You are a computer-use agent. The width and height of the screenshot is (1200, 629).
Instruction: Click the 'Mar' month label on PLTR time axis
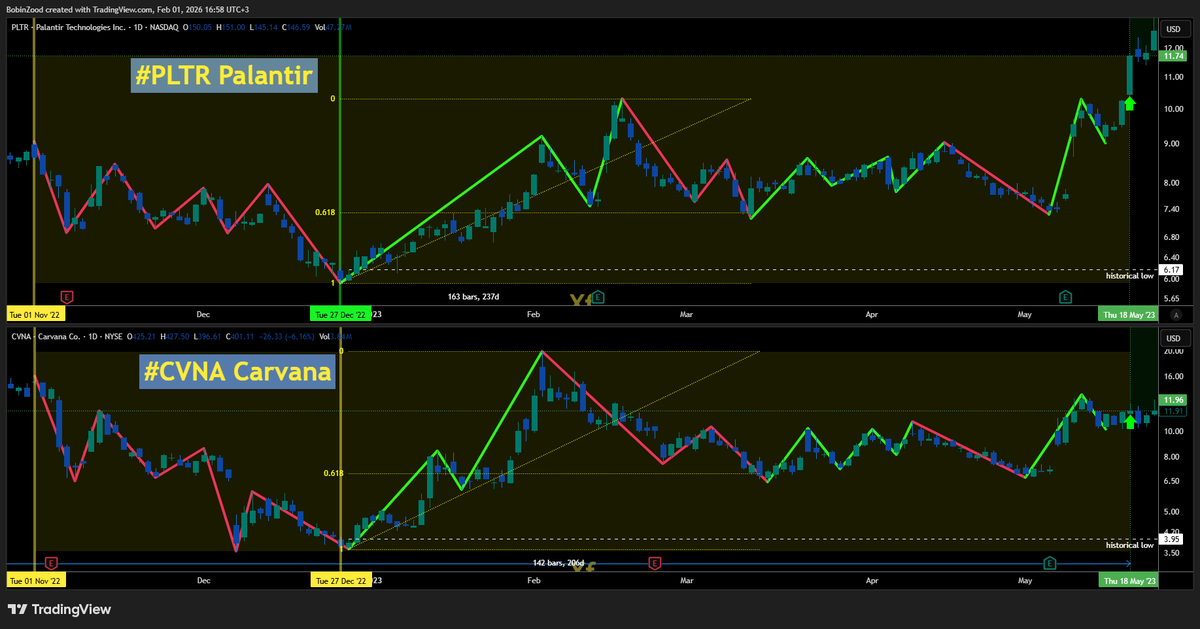pos(686,313)
